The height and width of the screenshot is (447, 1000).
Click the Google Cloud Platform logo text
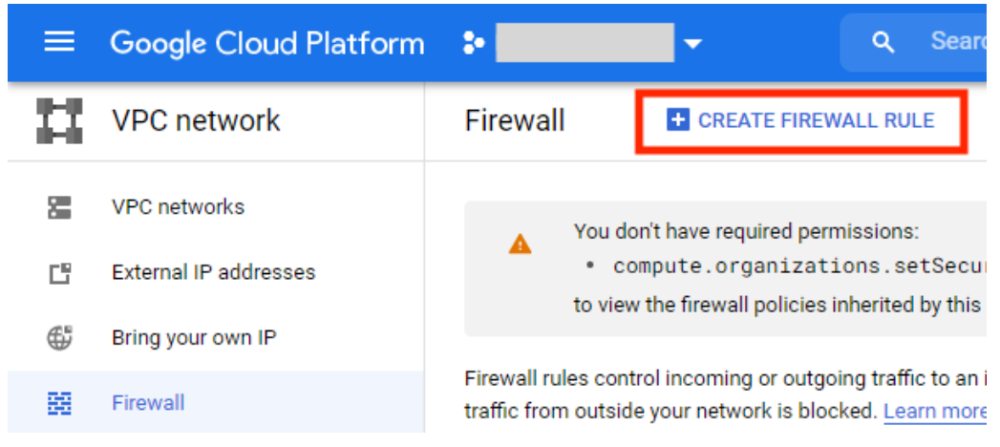pos(267,43)
